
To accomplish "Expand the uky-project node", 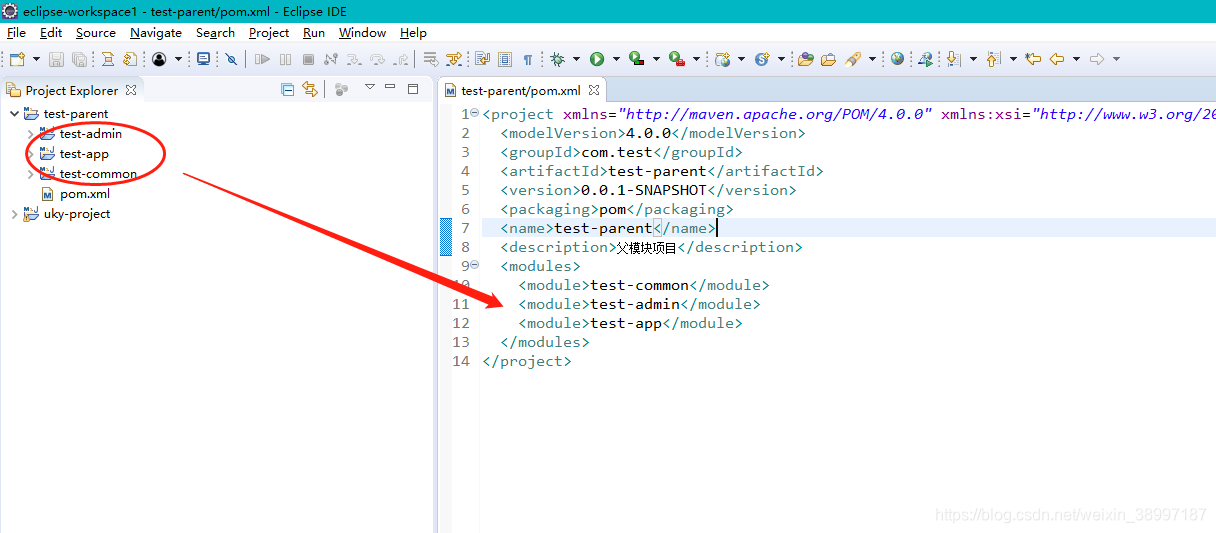I will click(14, 214).
